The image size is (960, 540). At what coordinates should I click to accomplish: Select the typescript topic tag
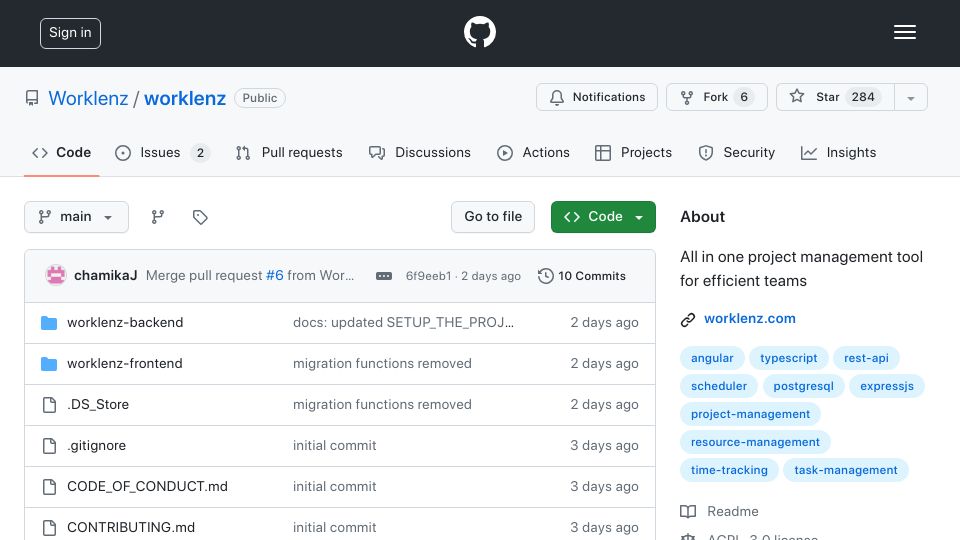(x=789, y=358)
